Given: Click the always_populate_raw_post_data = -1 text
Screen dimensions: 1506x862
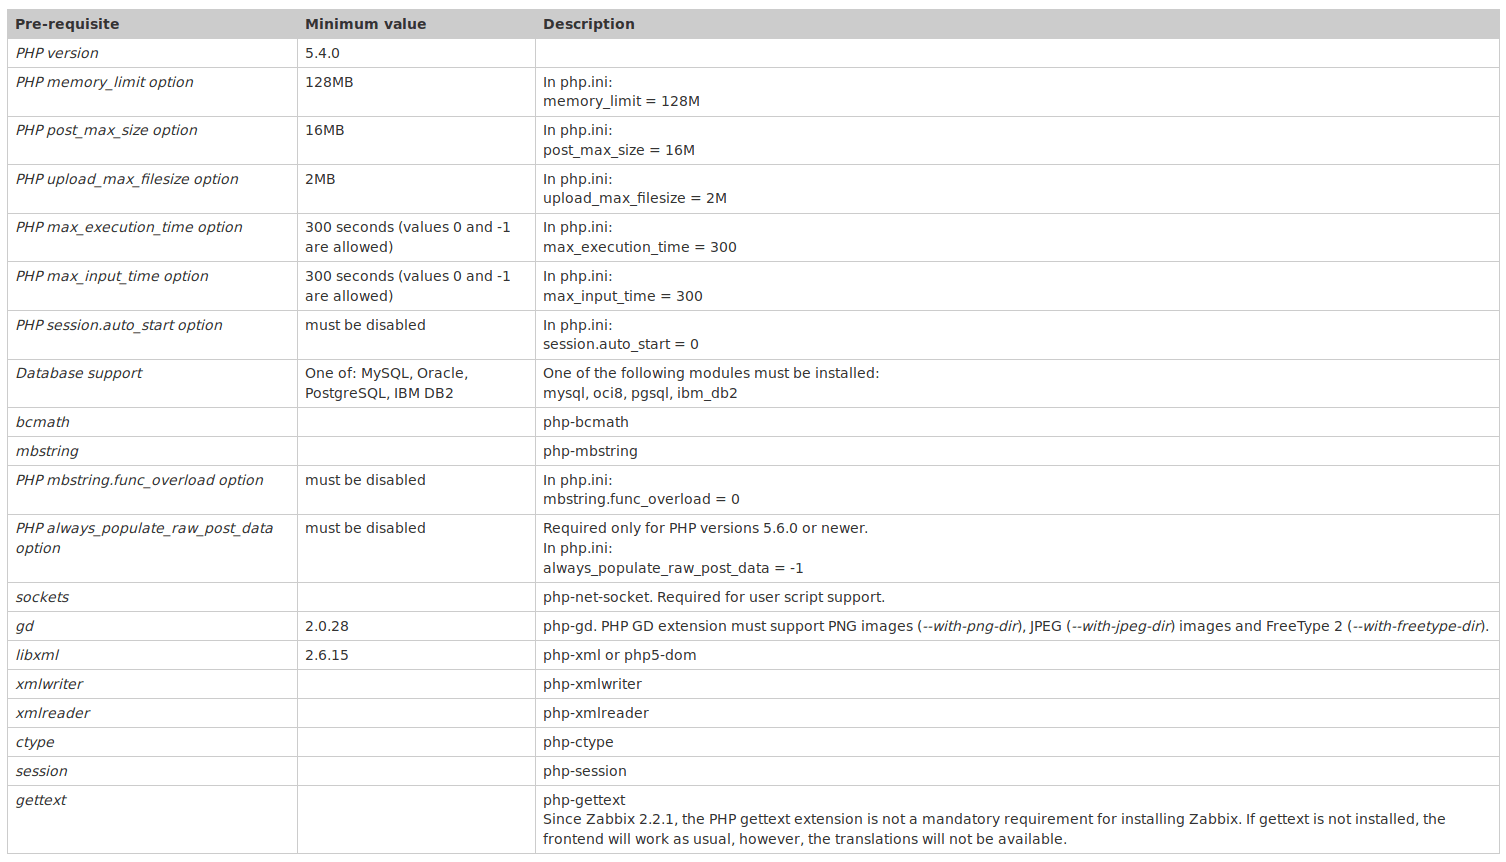Looking at the screenshot, I should tap(673, 568).
